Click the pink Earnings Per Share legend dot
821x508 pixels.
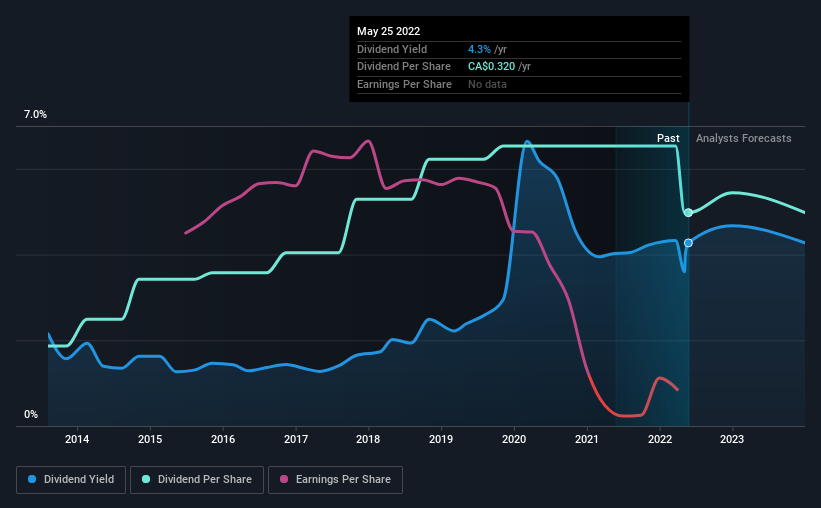(x=284, y=479)
